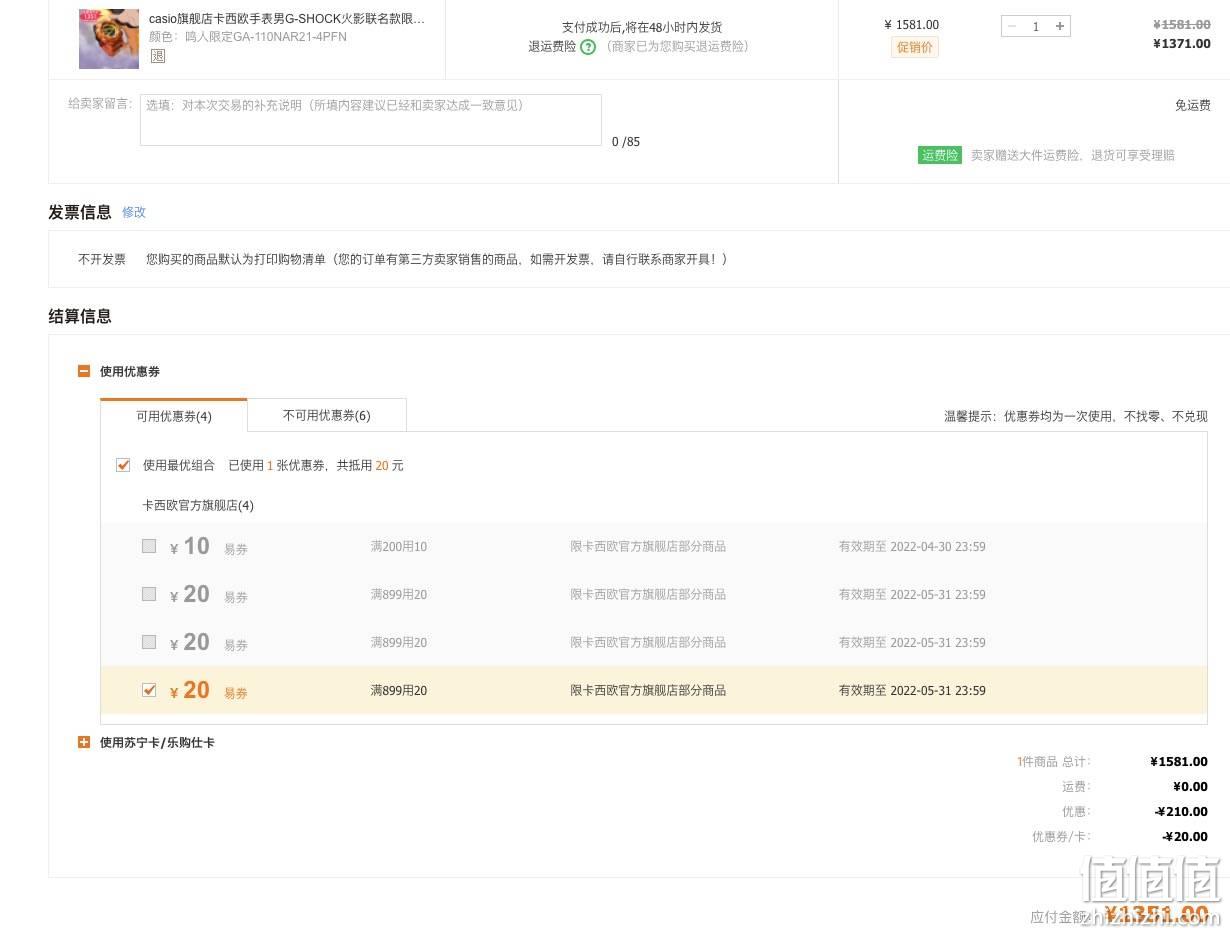Click 修改 next to 发票信息

pos(134,212)
